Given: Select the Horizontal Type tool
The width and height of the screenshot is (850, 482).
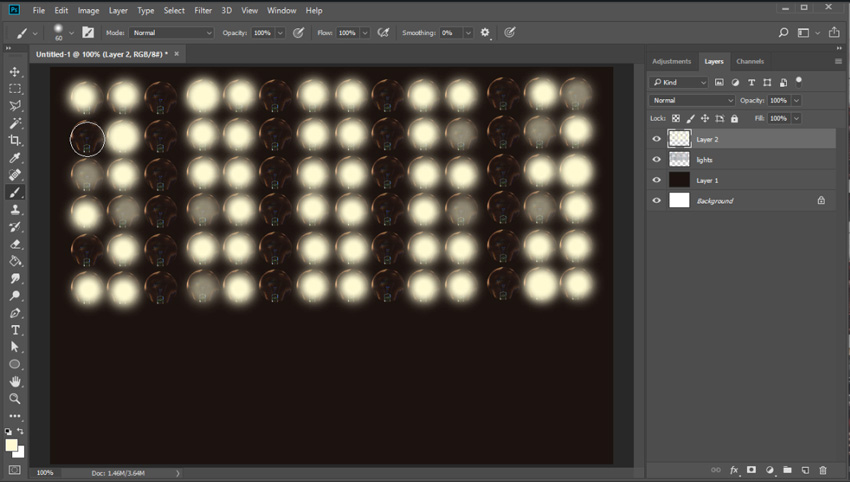Looking at the screenshot, I should point(15,330).
